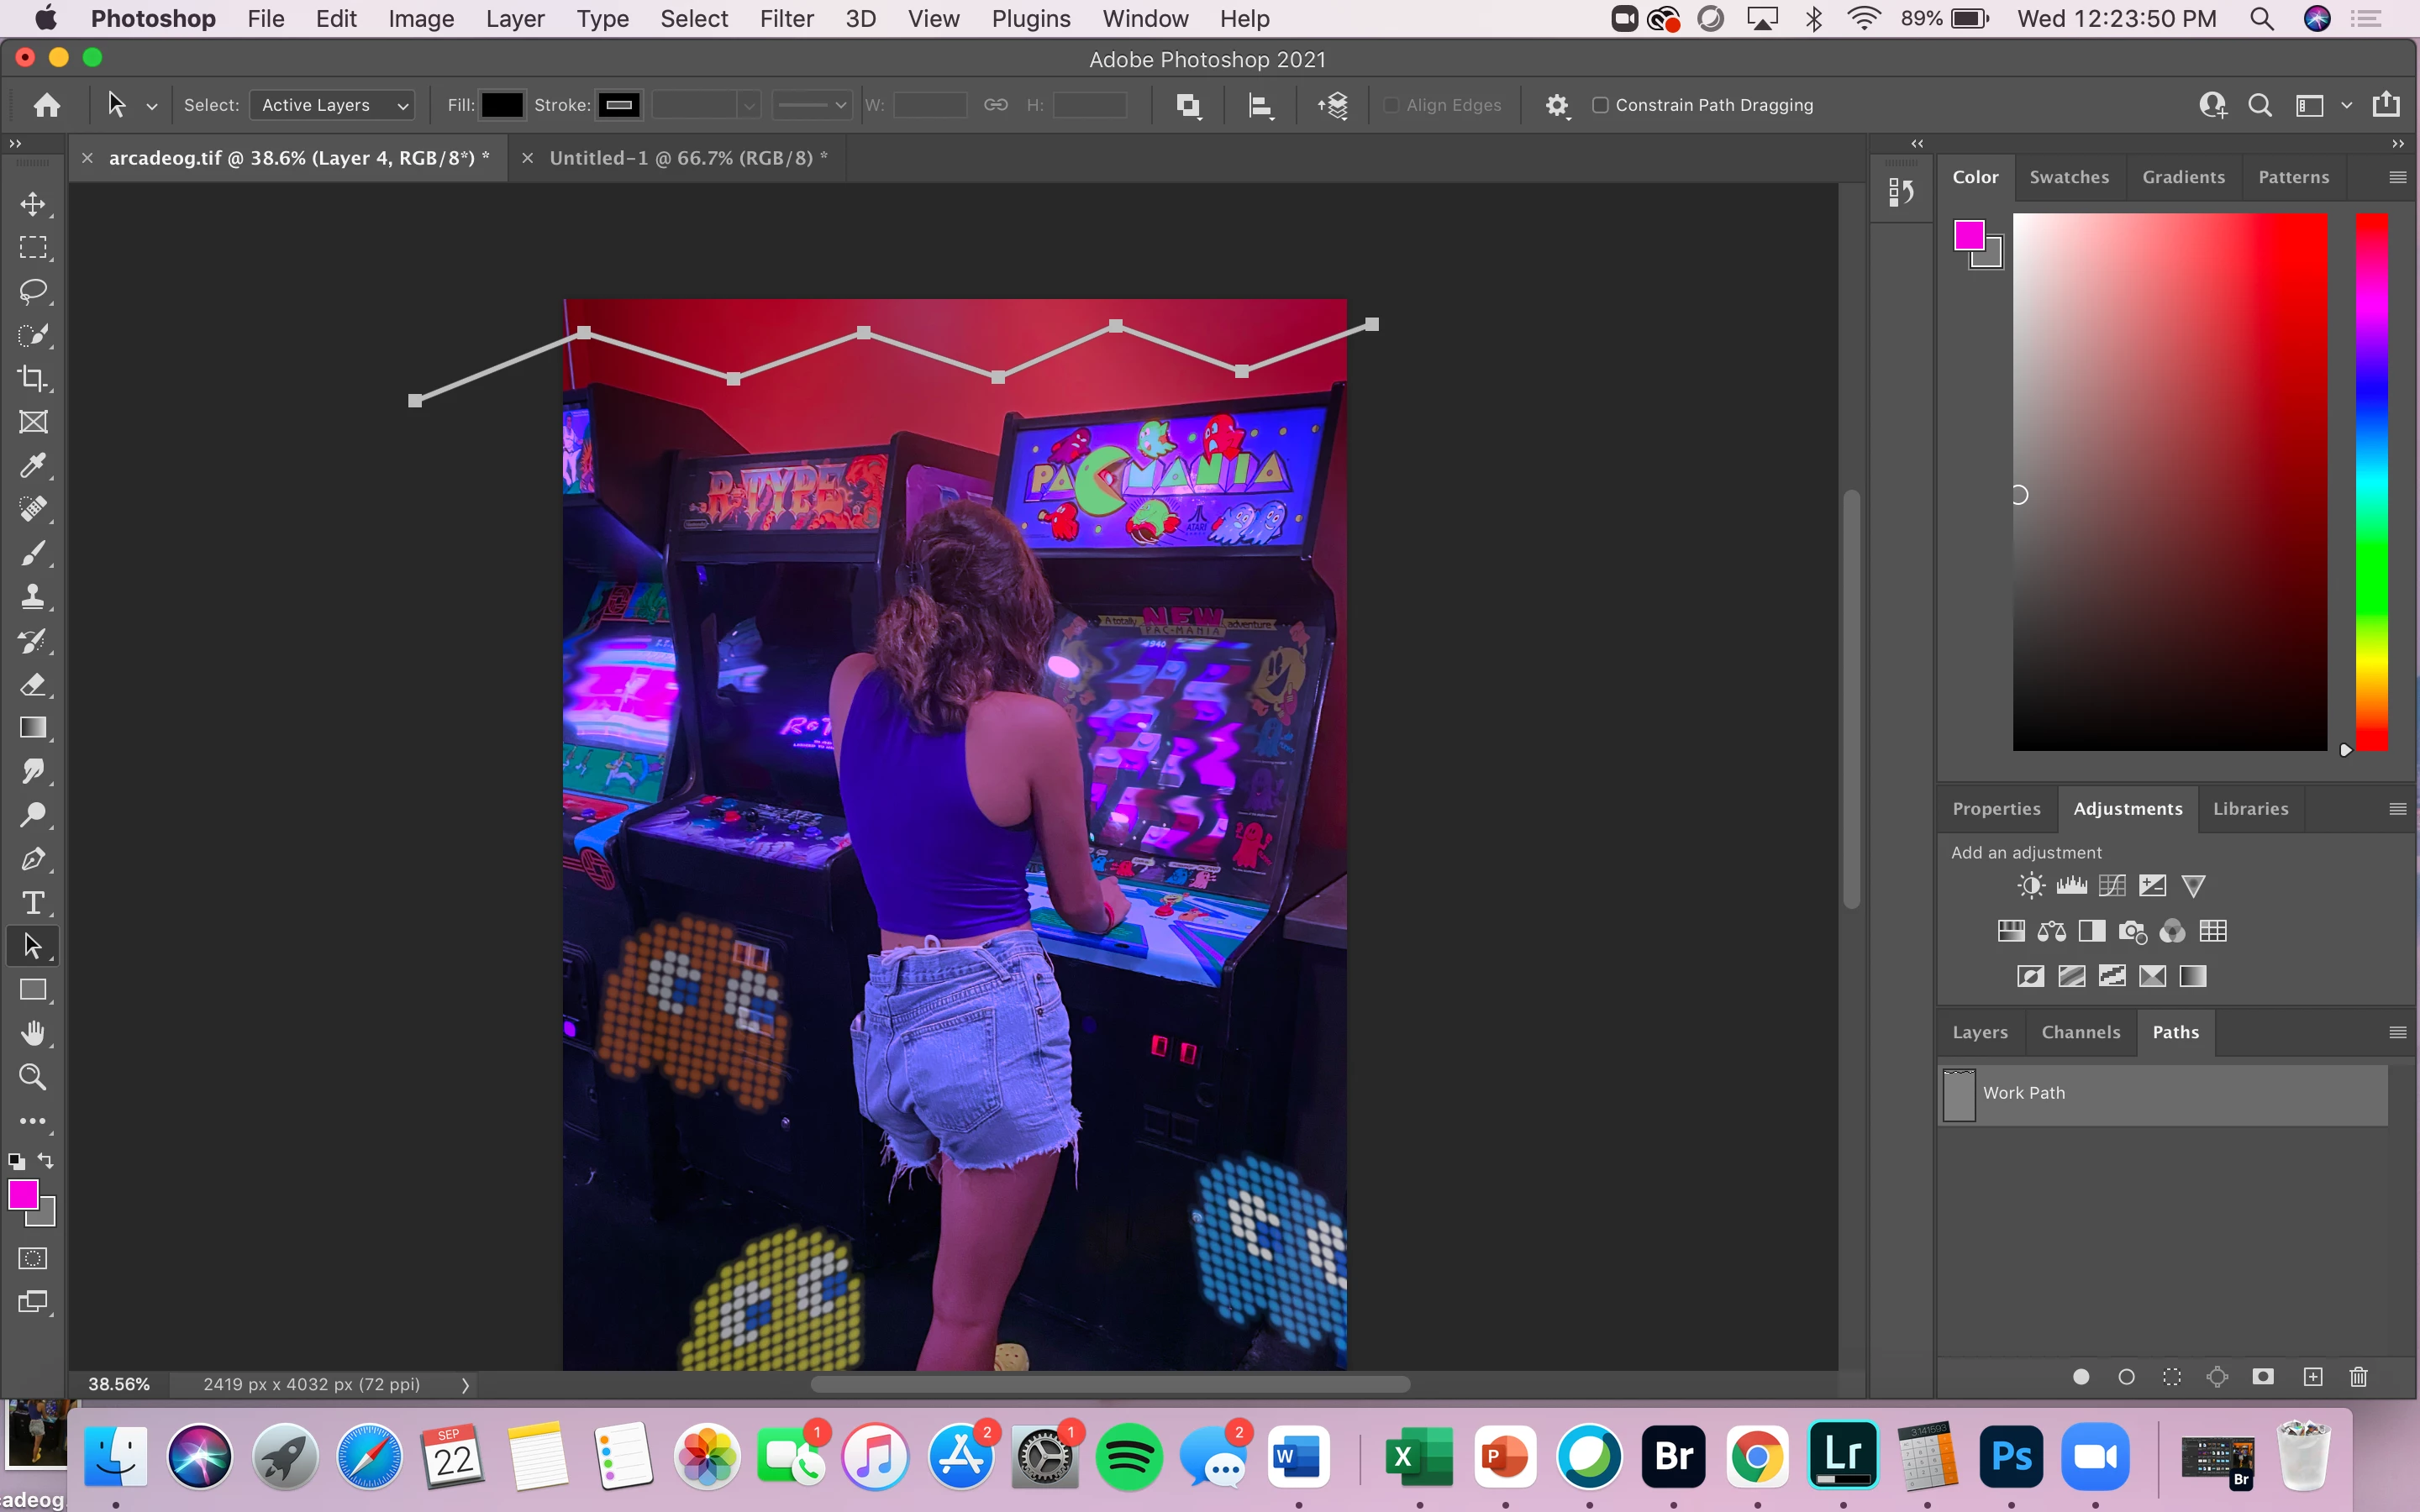
Task: Open the Filter menu
Action: pos(786,19)
